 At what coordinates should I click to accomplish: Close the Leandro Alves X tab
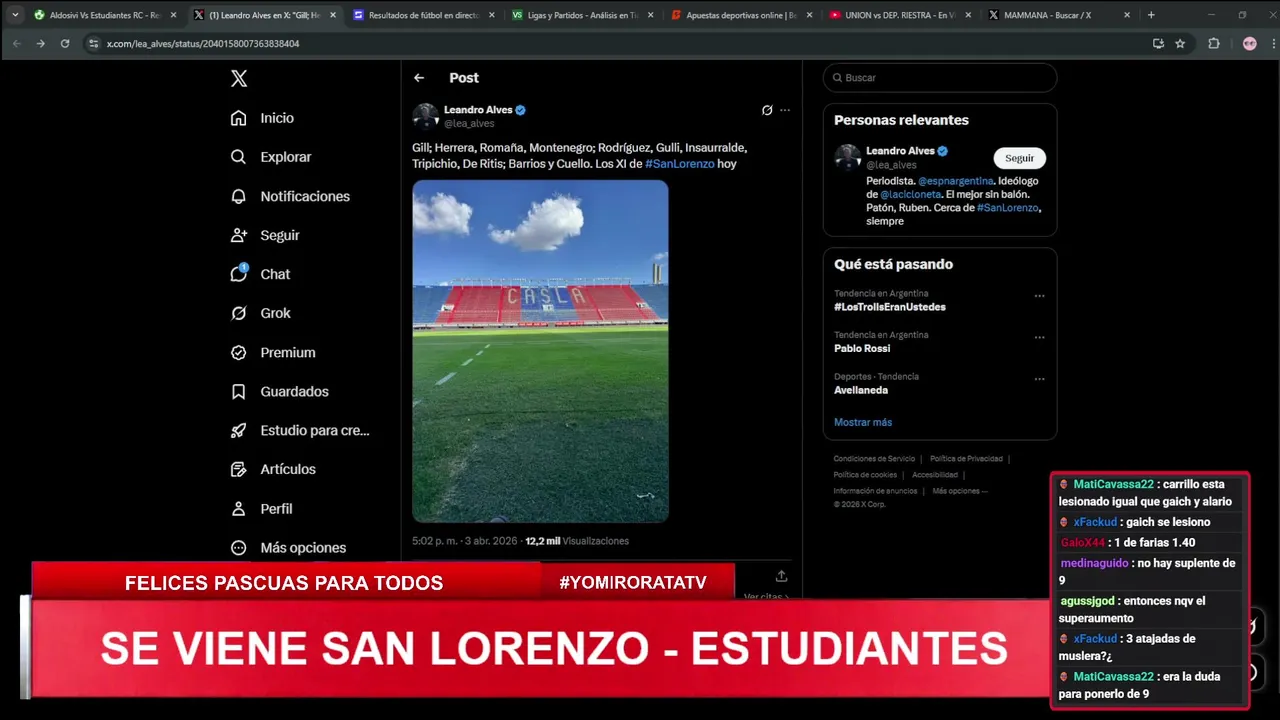click(x=333, y=15)
